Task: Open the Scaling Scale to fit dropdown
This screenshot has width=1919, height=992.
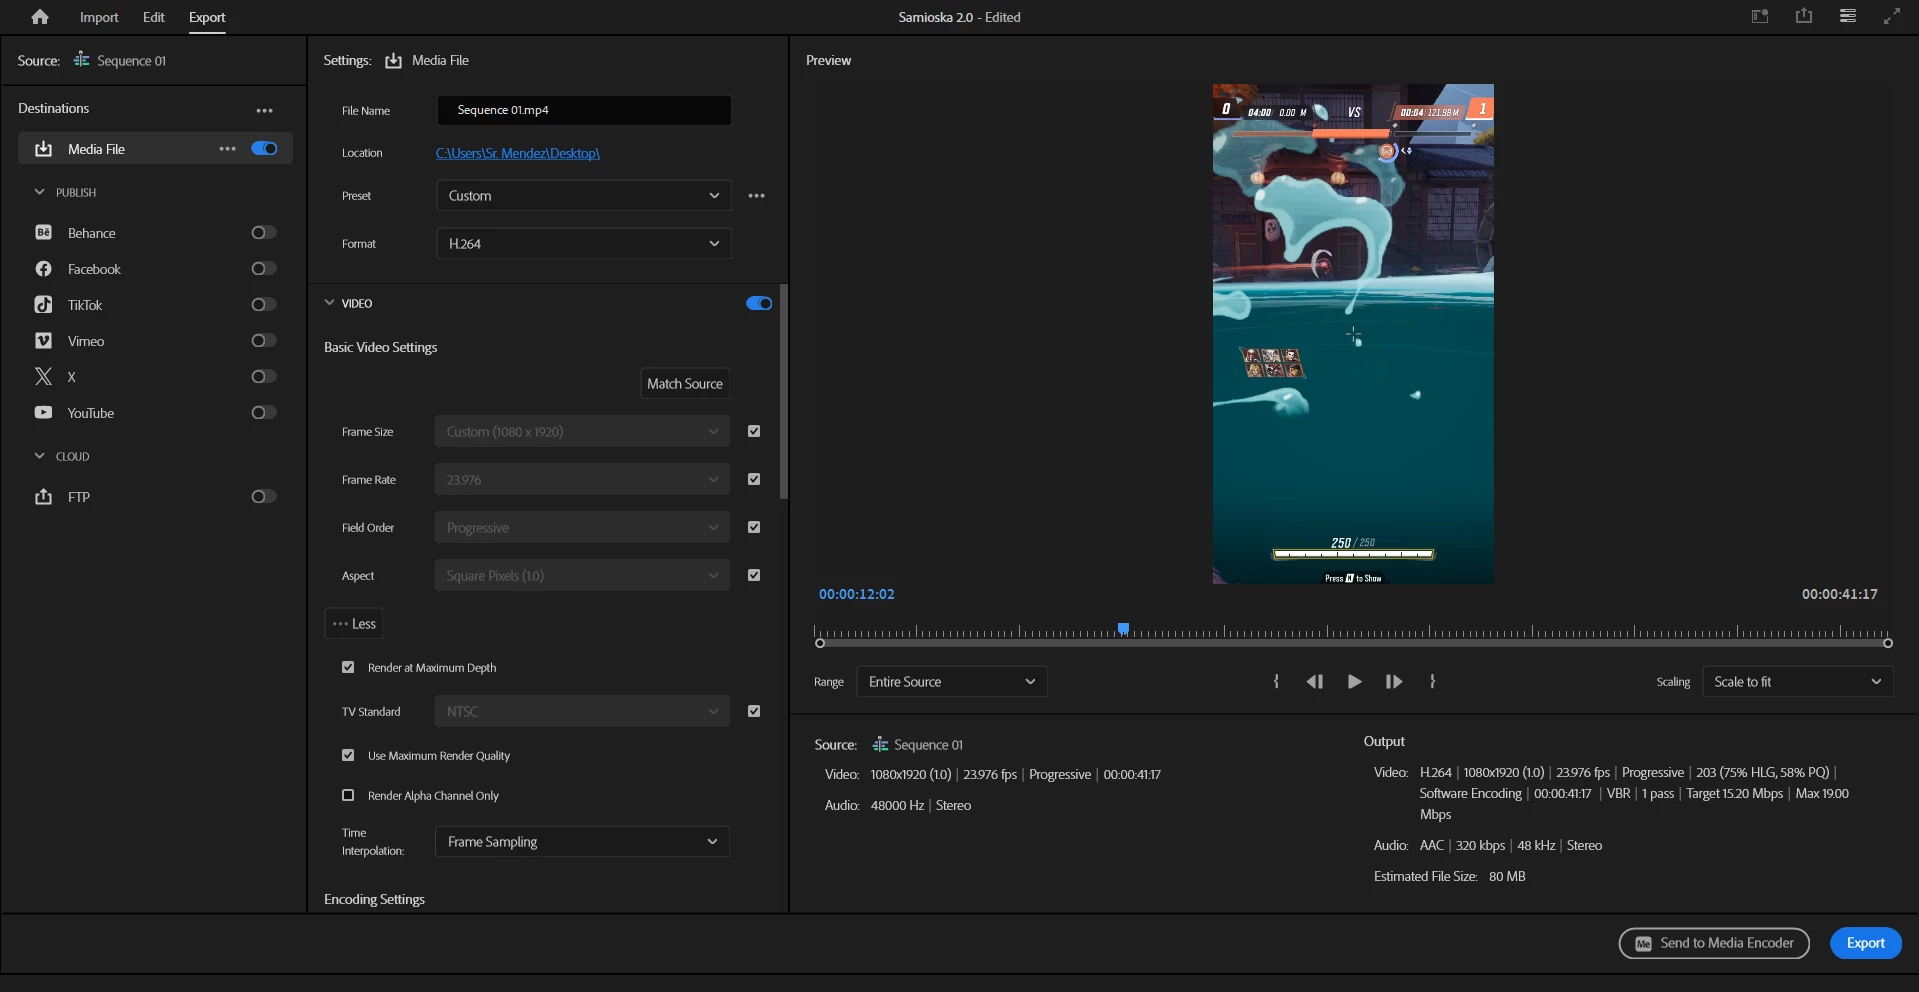Action: pos(1798,682)
